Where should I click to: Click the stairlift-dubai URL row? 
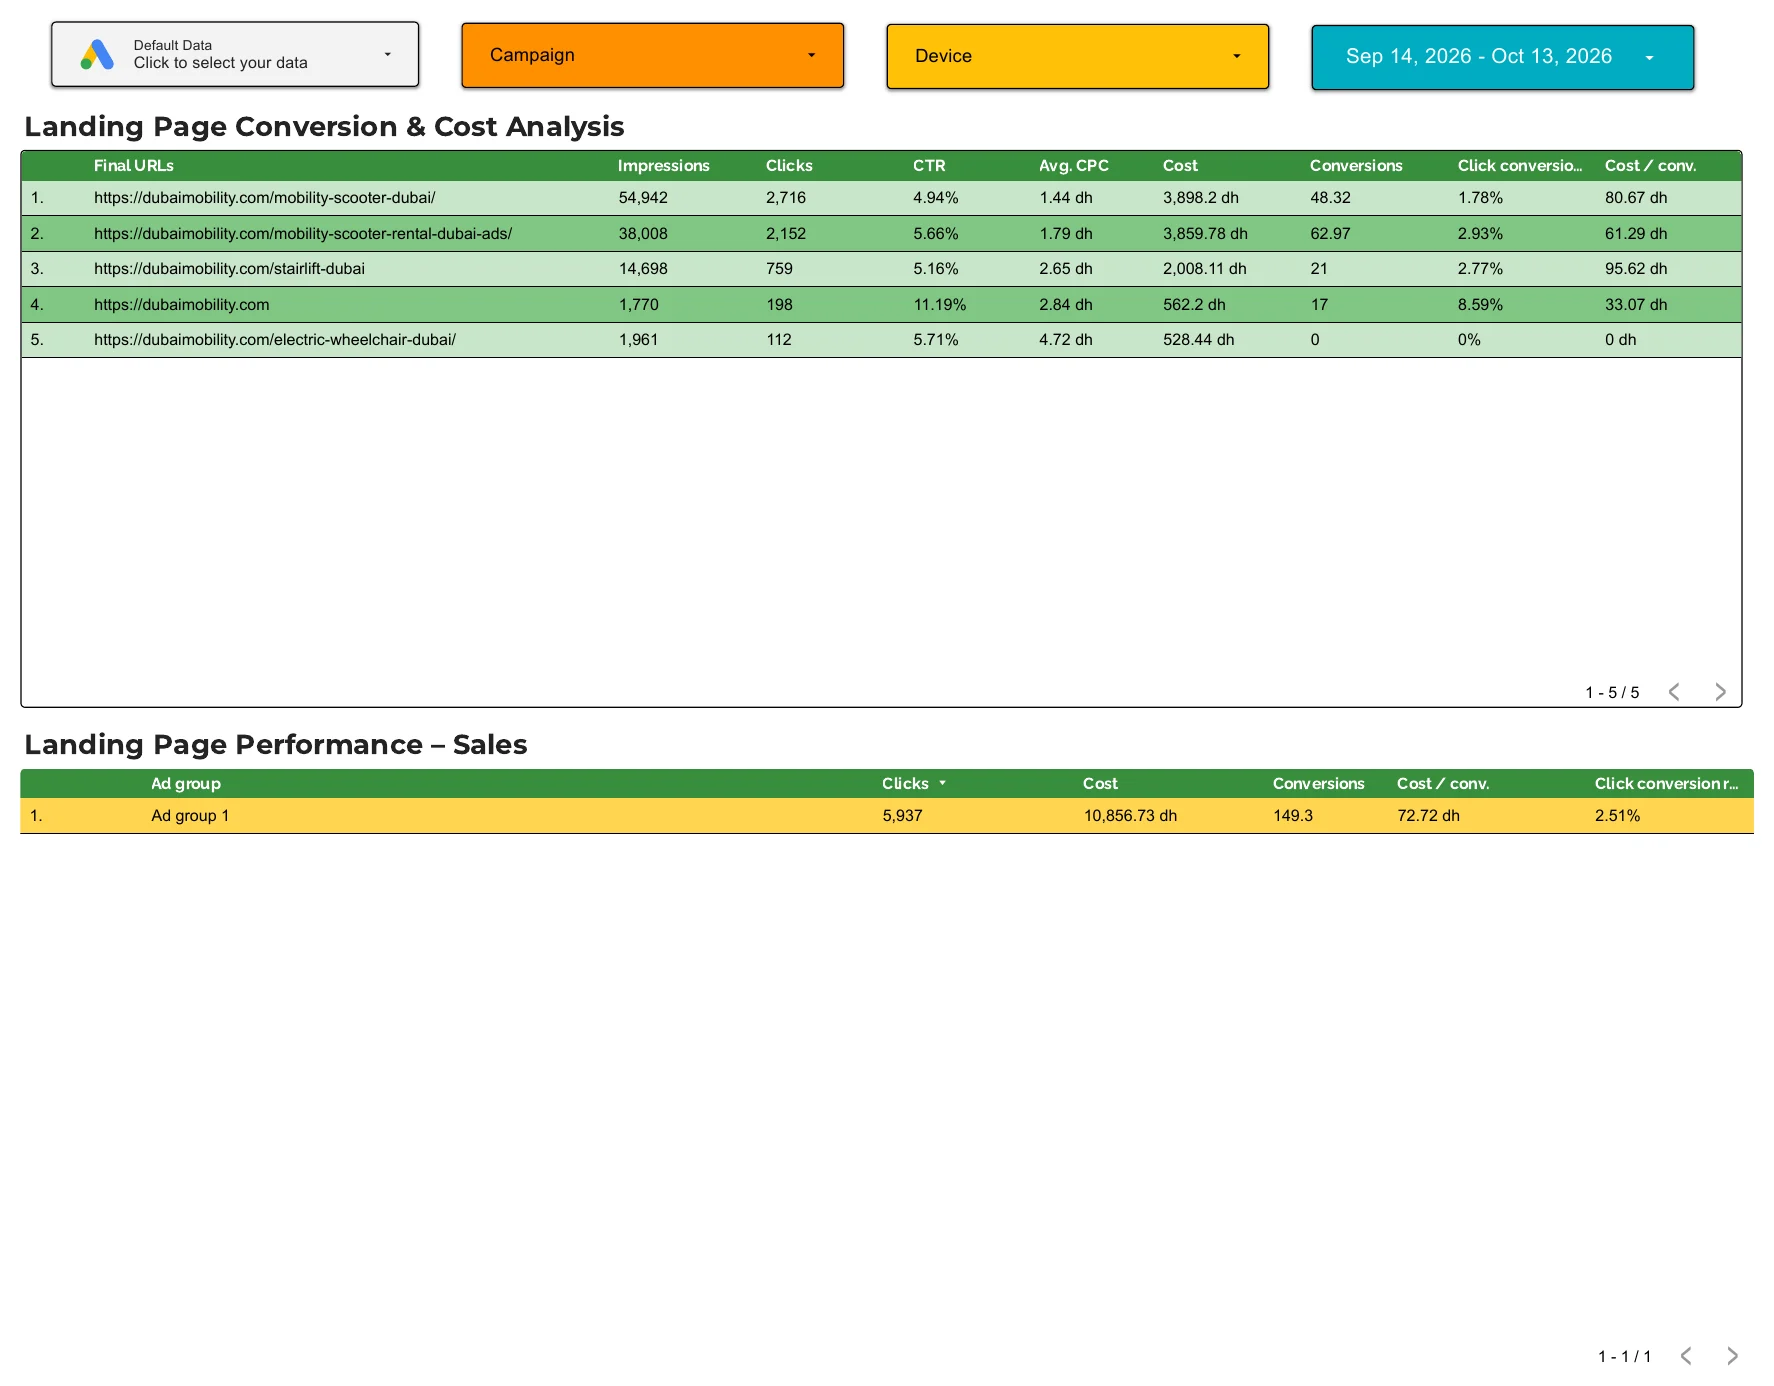(x=881, y=269)
